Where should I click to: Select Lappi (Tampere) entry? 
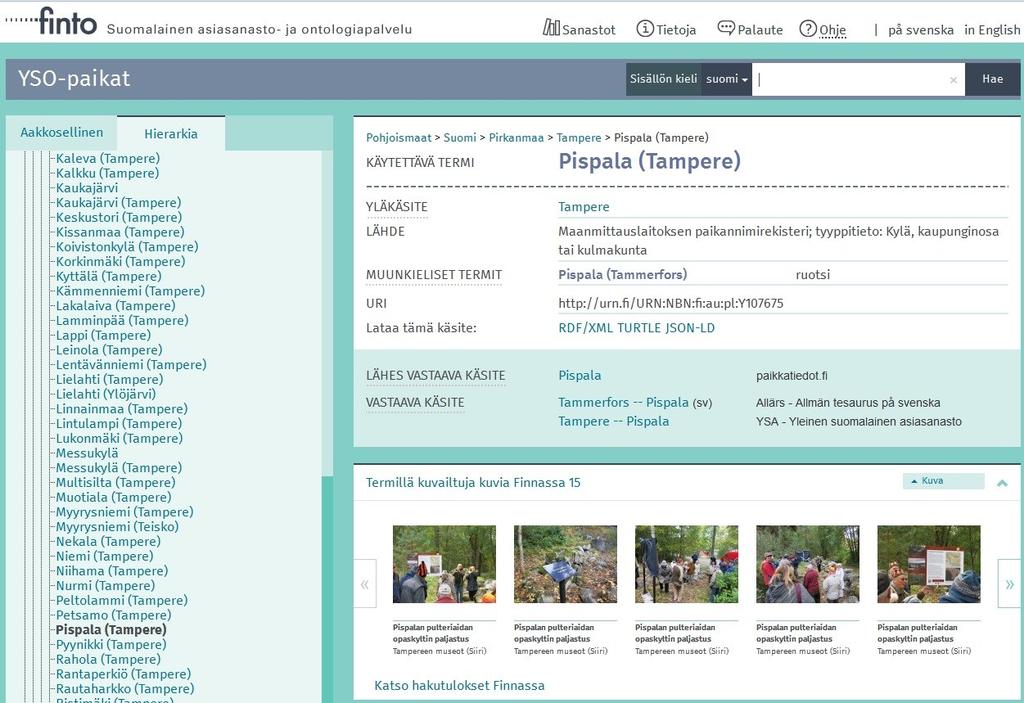pos(103,335)
